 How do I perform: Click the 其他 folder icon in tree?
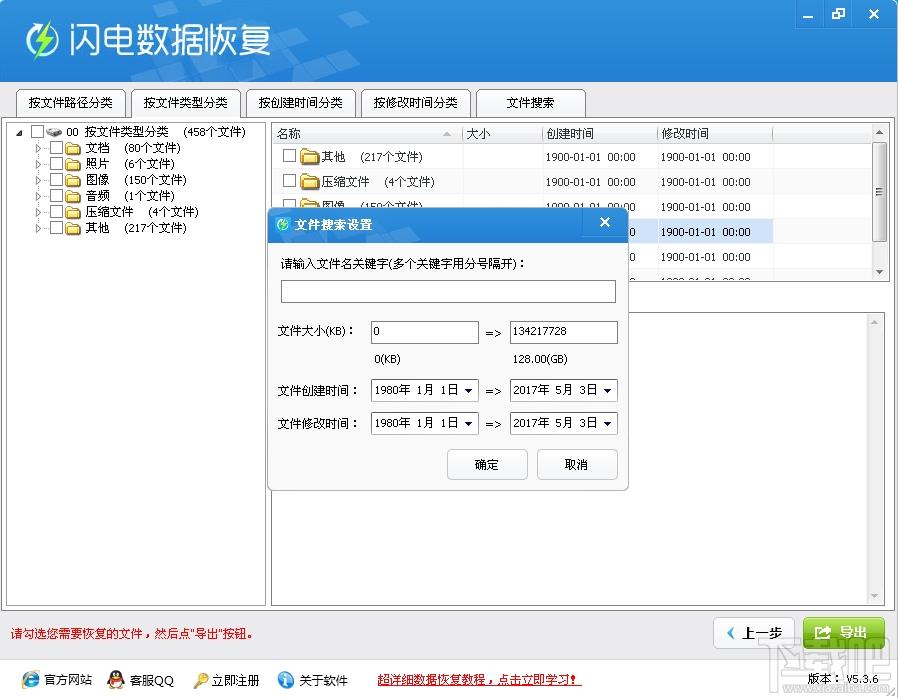pyautogui.click(x=73, y=229)
